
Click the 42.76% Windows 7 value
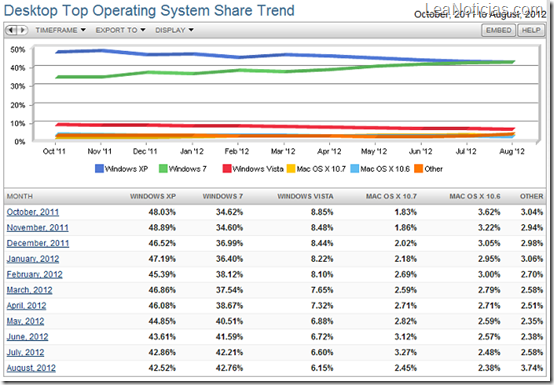[x=229, y=368]
